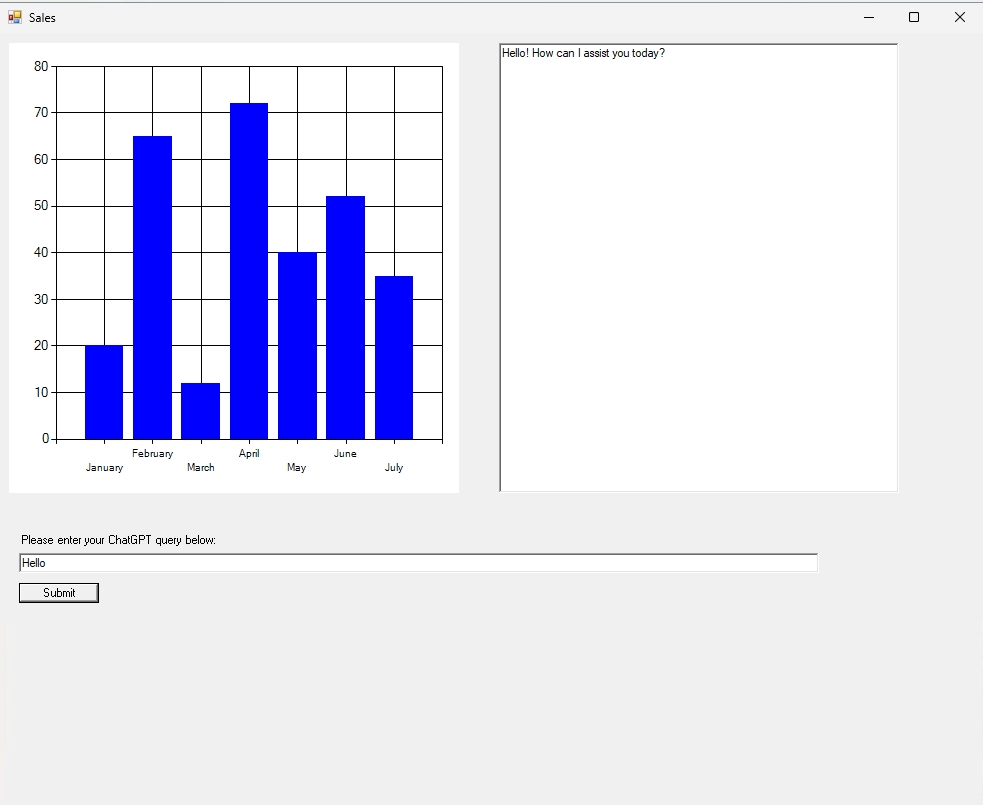
Task: Click the Sales window title bar
Action: click(x=400, y=17)
